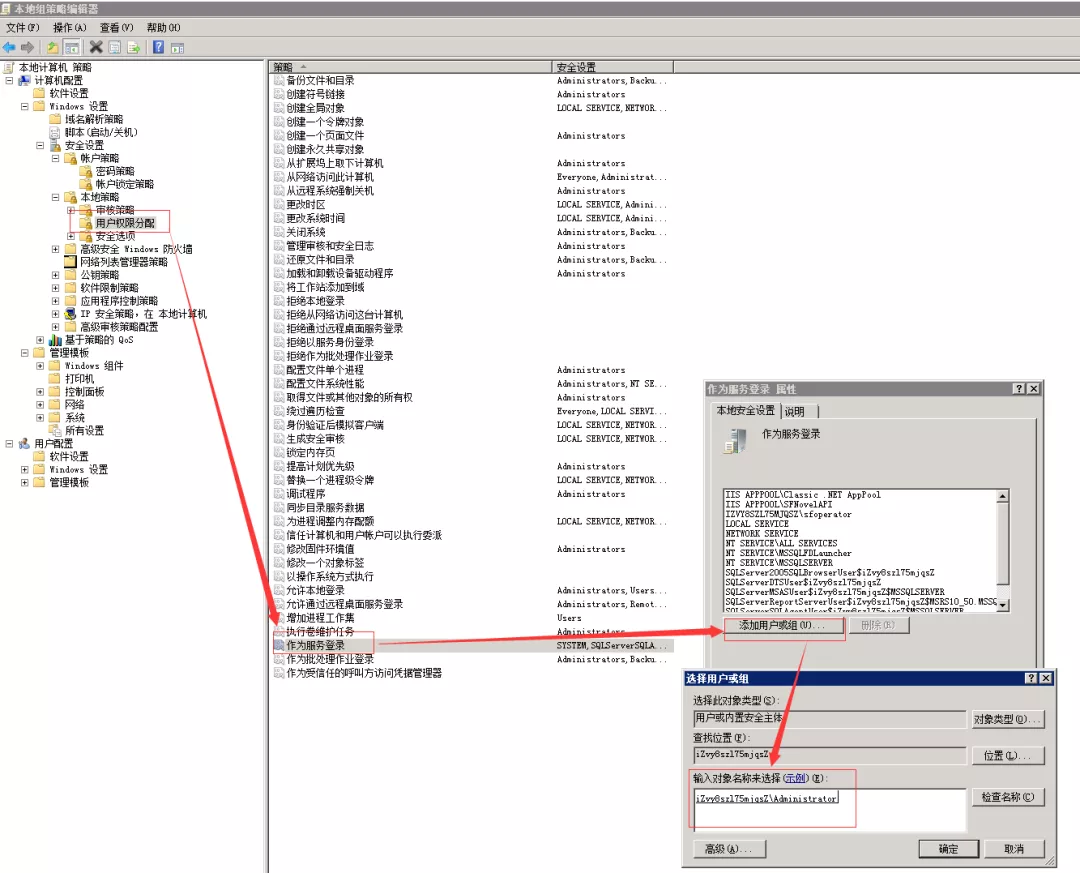The width and height of the screenshot is (1080, 873).
Task: Collapse the 计算机配置 tree node
Action: click(x=9, y=81)
